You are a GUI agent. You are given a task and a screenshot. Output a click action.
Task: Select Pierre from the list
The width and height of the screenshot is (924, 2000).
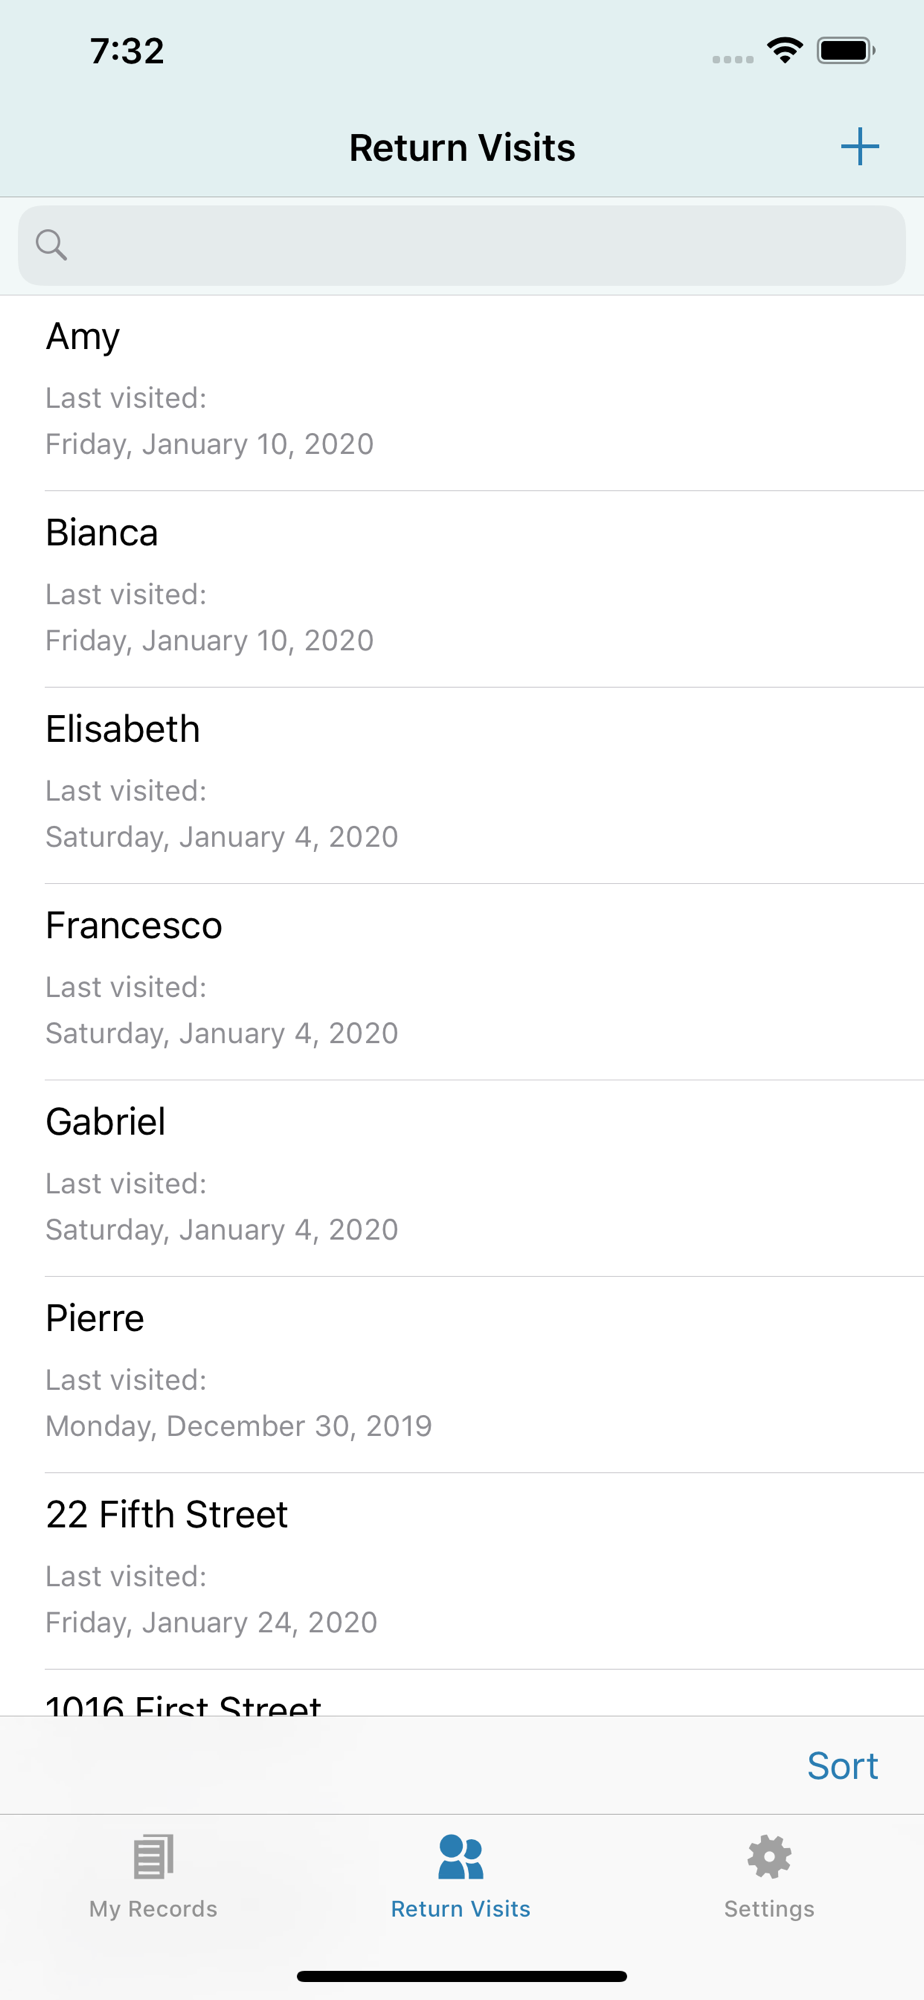pyautogui.click(x=462, y=1373)
